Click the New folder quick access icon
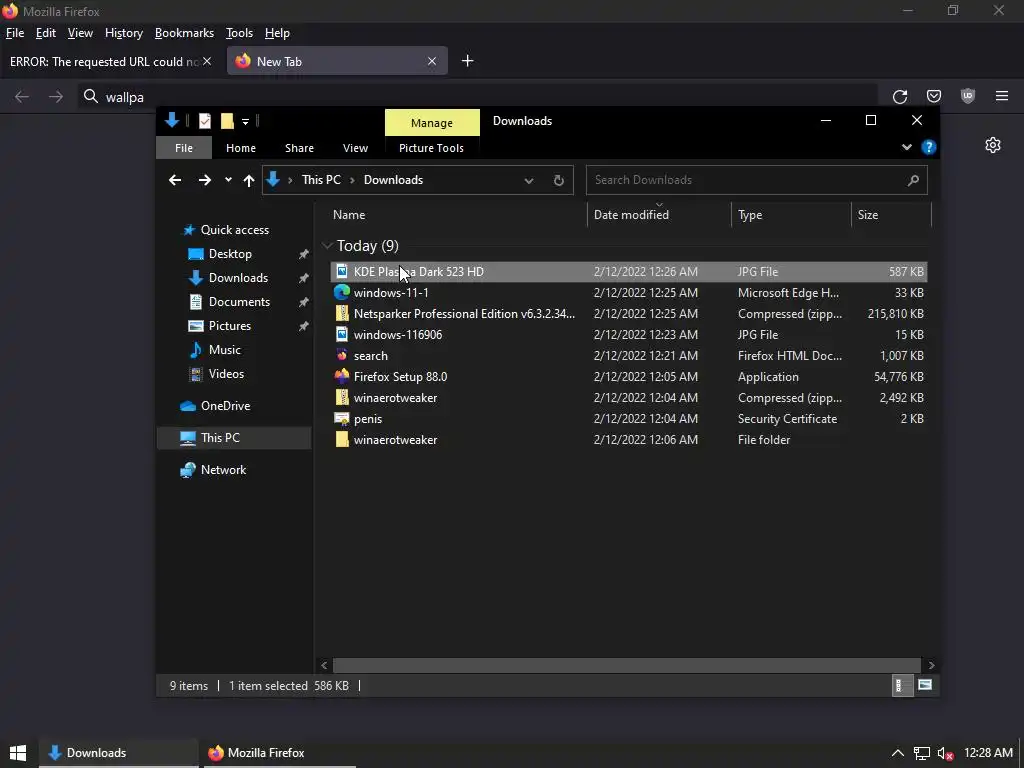Image resolution: width=1024 pixels, height=768 pixels. point(227,121)
